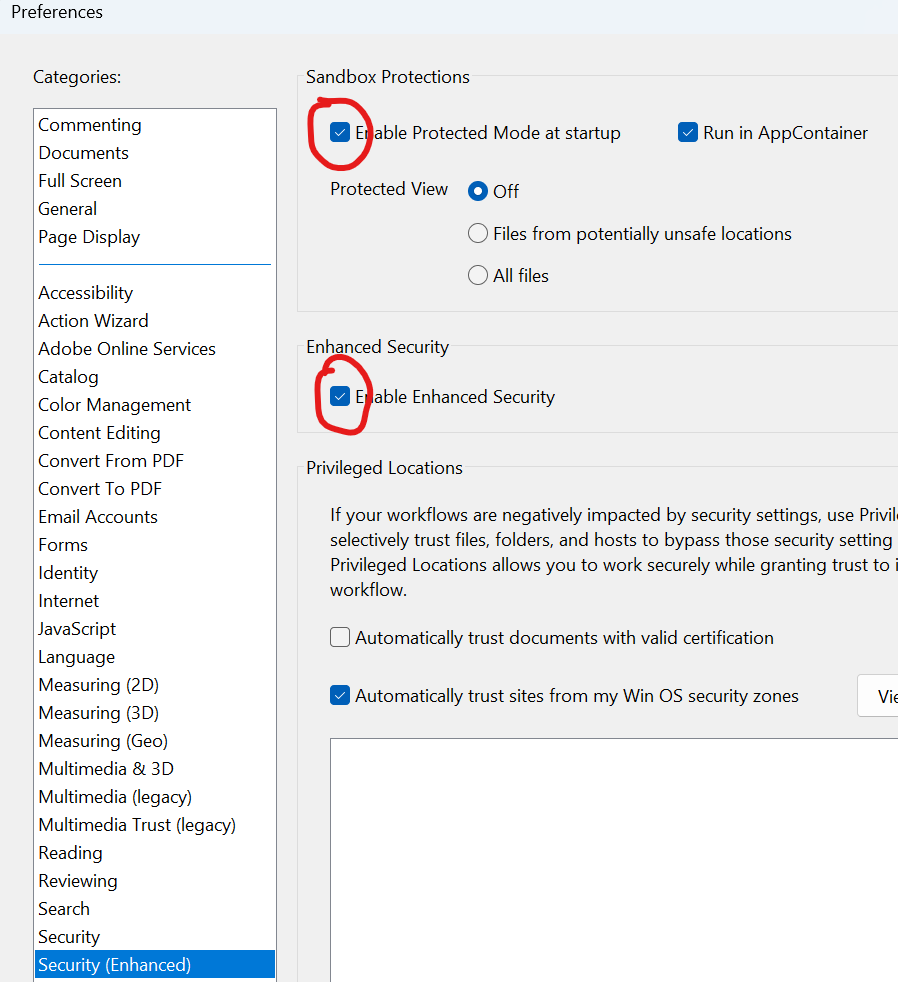Open the Forms preferences category

pos(63,544)
